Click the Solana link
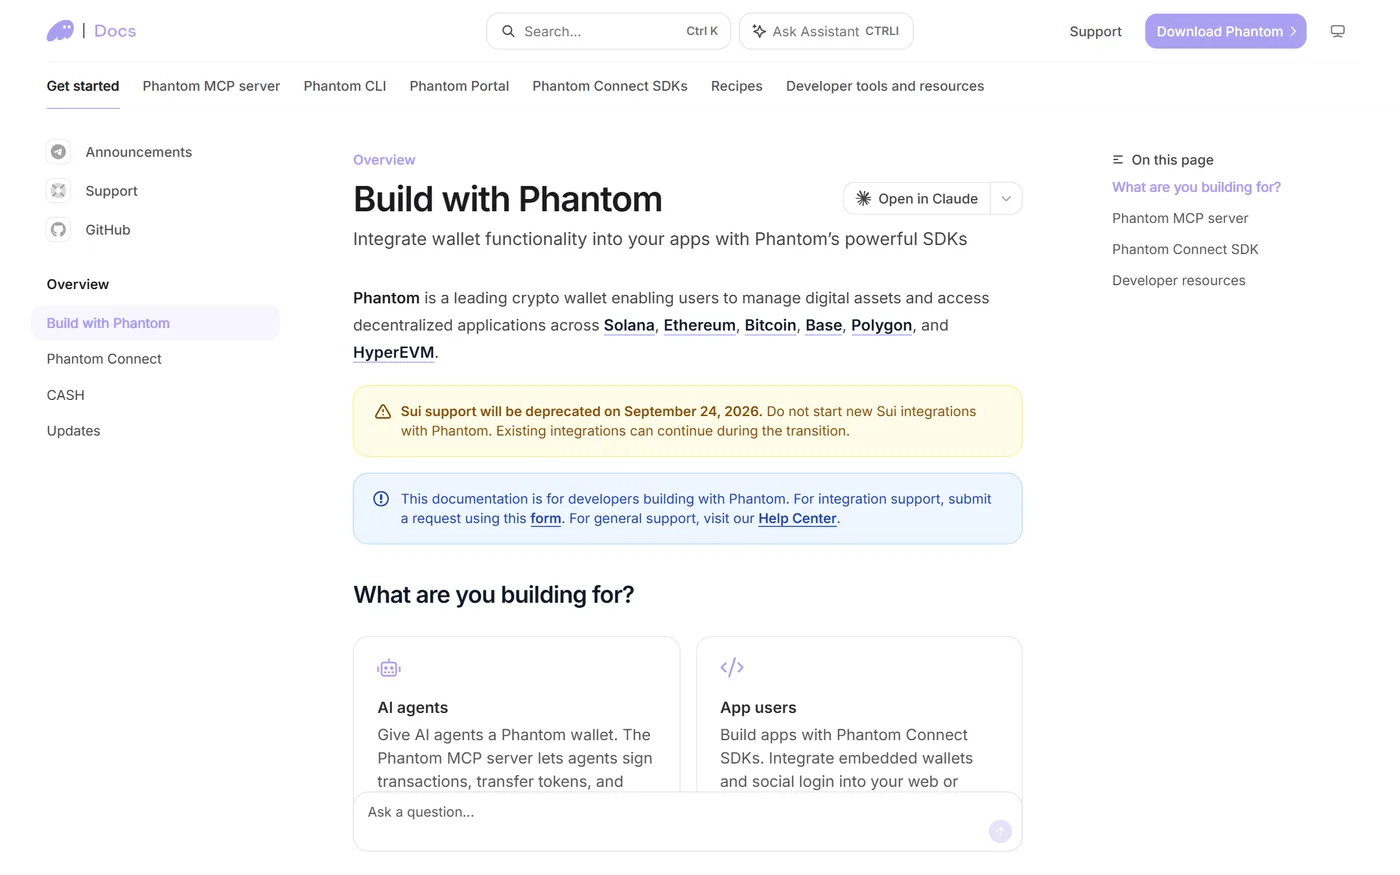 pyautogui.click(x=629, y=325)
